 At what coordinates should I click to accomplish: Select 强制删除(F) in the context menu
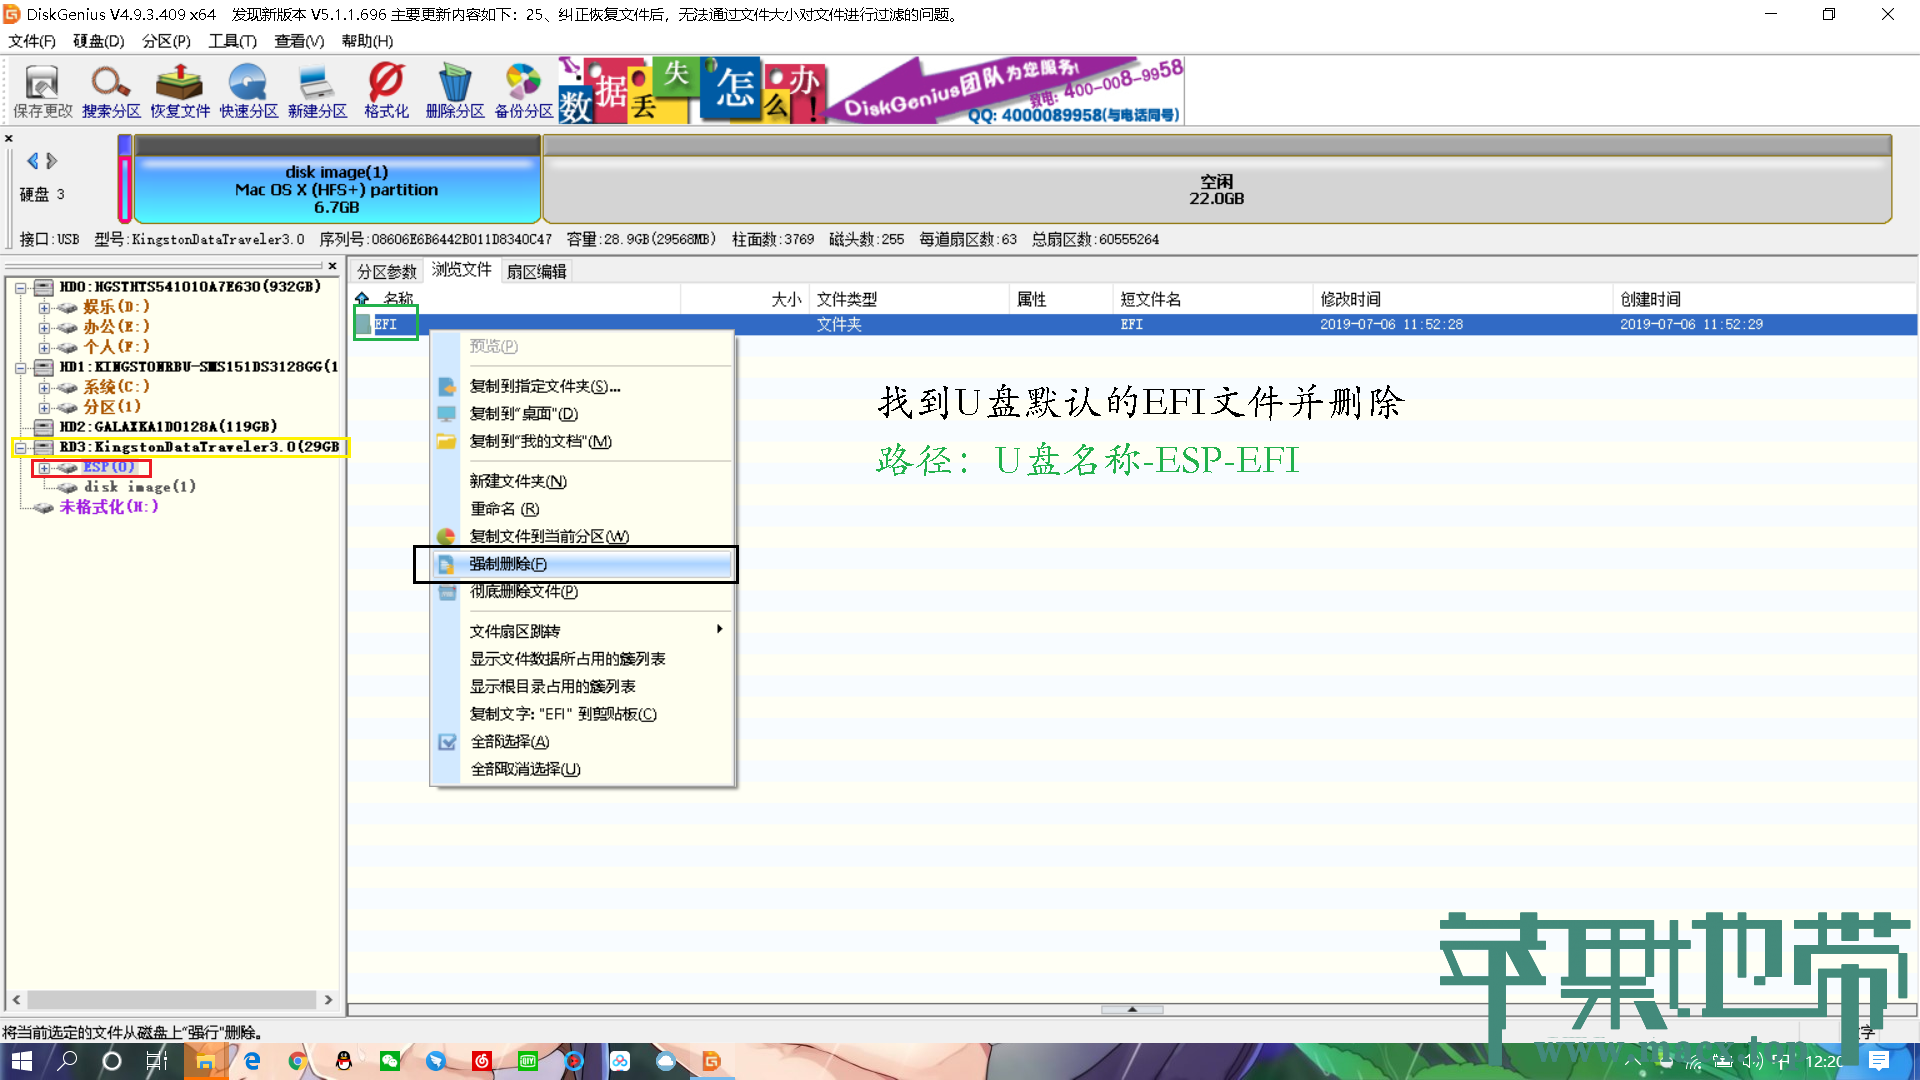click(509, 564)
